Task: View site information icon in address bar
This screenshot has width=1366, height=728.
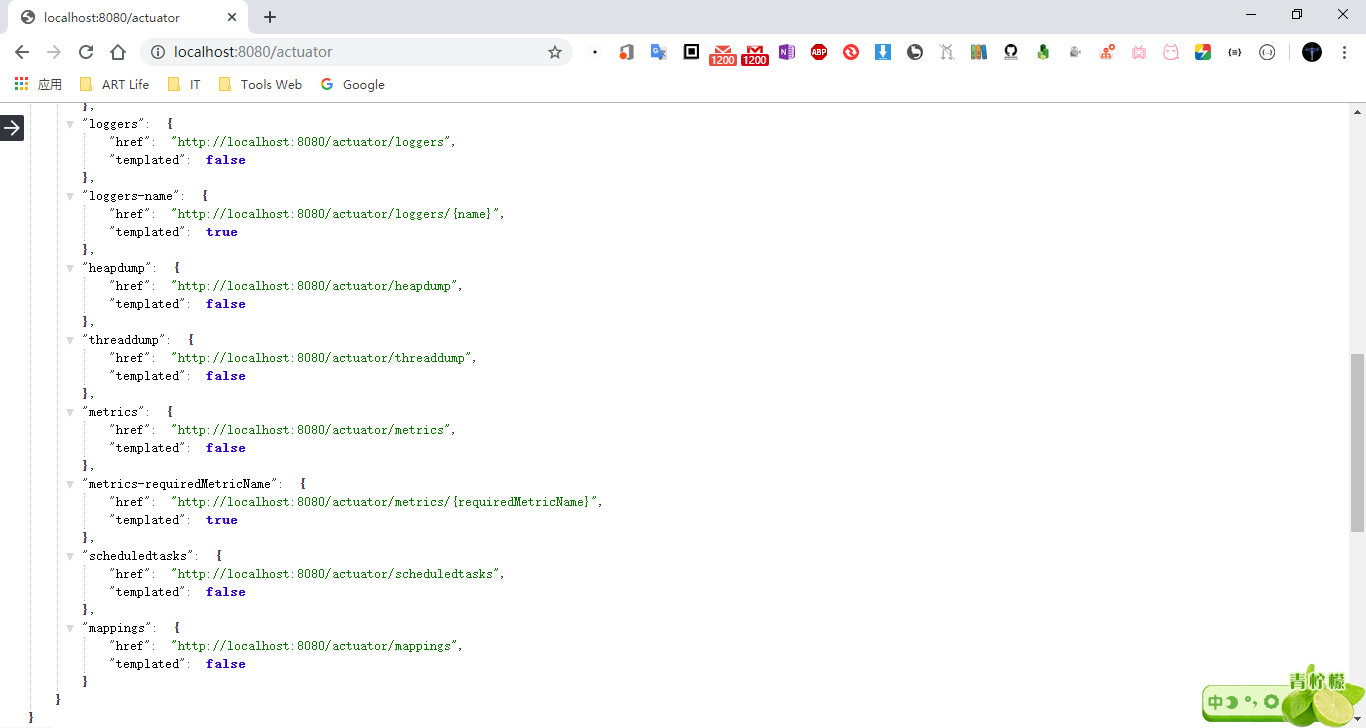Action: 157,52
